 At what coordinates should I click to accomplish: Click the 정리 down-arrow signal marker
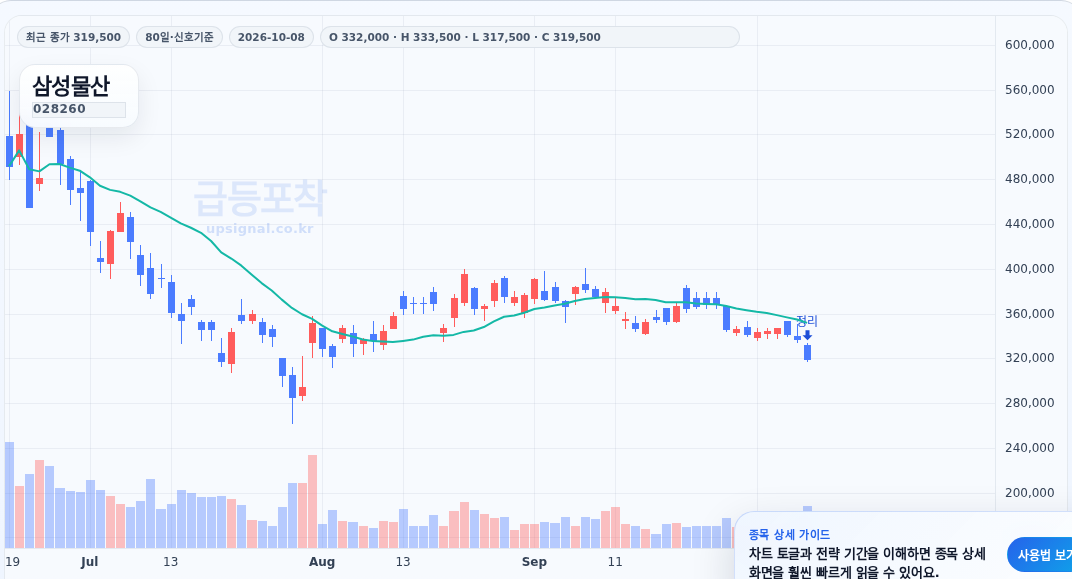tap(807, 335)
